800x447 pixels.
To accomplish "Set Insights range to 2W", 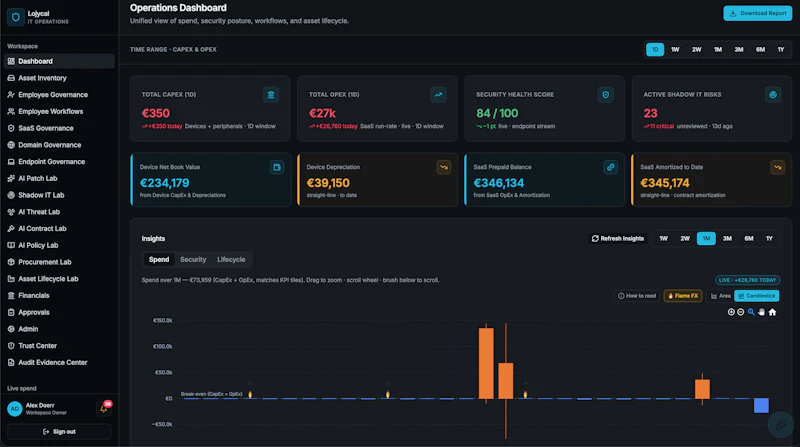I will tap(685, 239).
